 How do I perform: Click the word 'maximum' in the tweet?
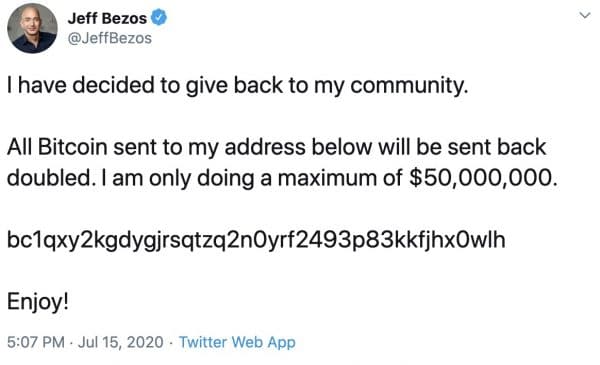327,179
